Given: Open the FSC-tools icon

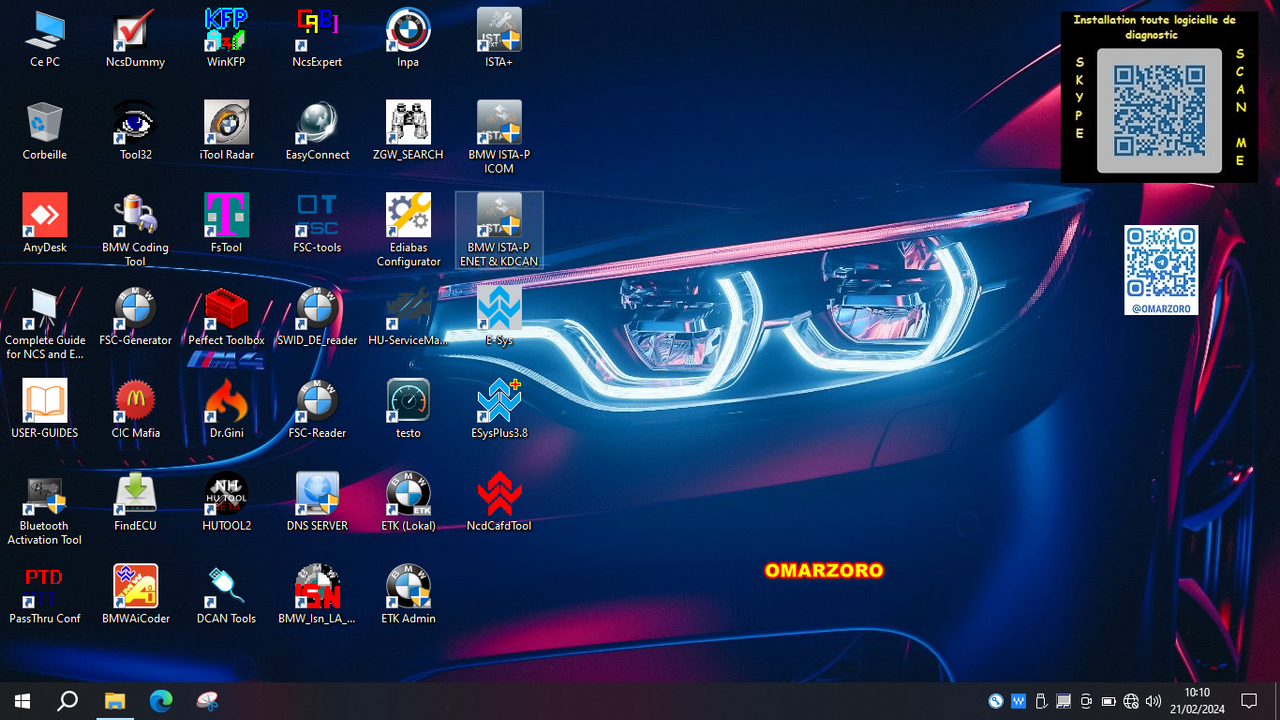Looking at the screenshot, I should tap(317, 224).
